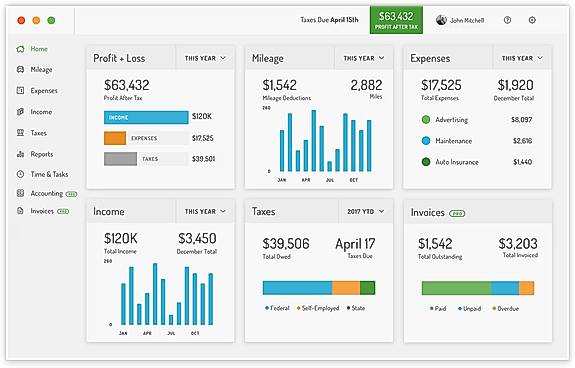575x368 pixels.
Task: Open the settings gear icon
Action: [x=532, y=20]
